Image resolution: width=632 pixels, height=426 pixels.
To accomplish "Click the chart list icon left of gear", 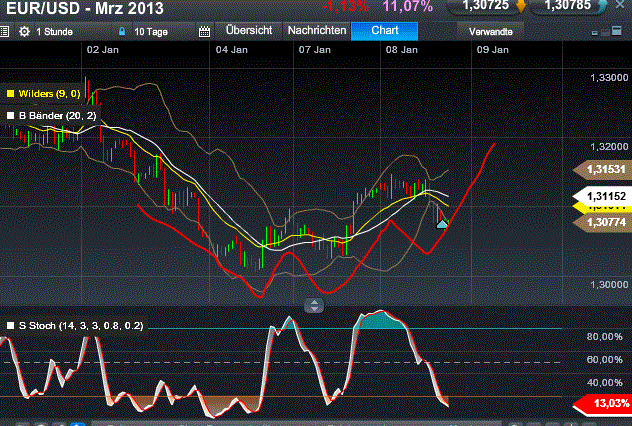I will (8, 31).
